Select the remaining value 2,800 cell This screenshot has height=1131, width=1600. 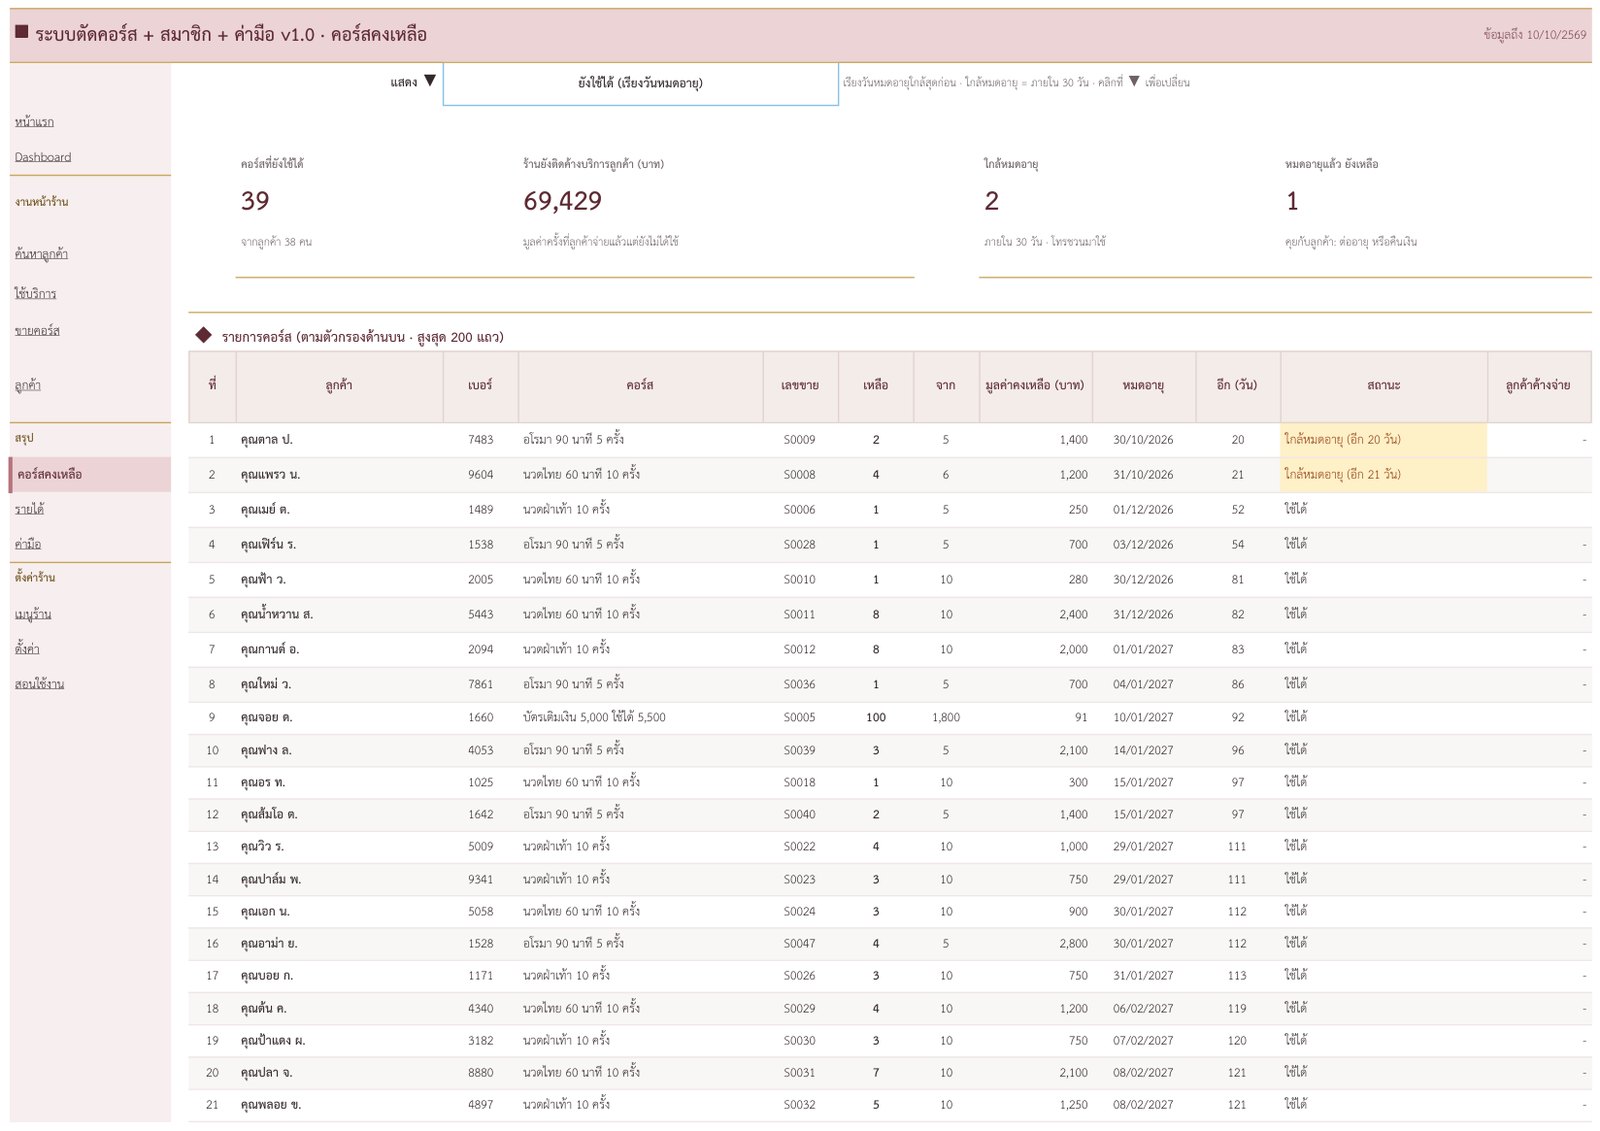click(x=1035, y=944)
